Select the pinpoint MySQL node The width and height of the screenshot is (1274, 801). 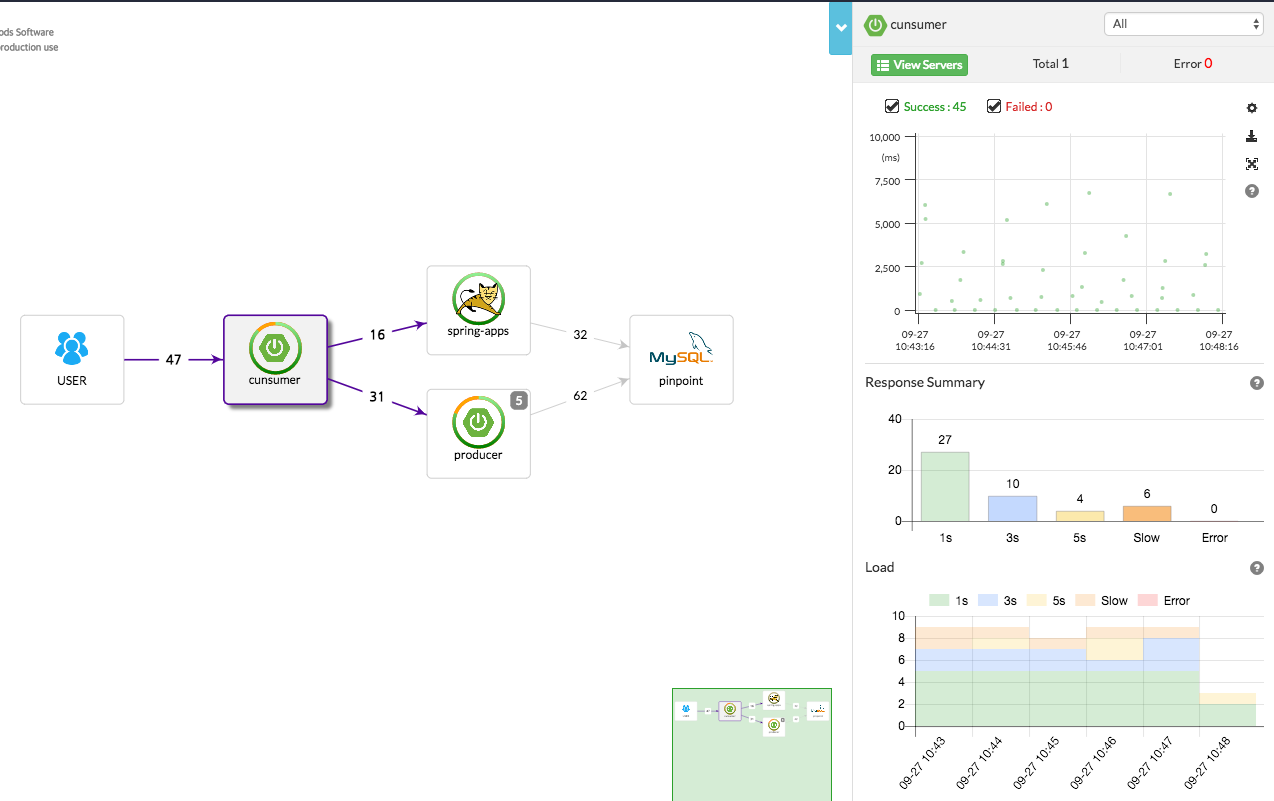click(x=681, y=360)
